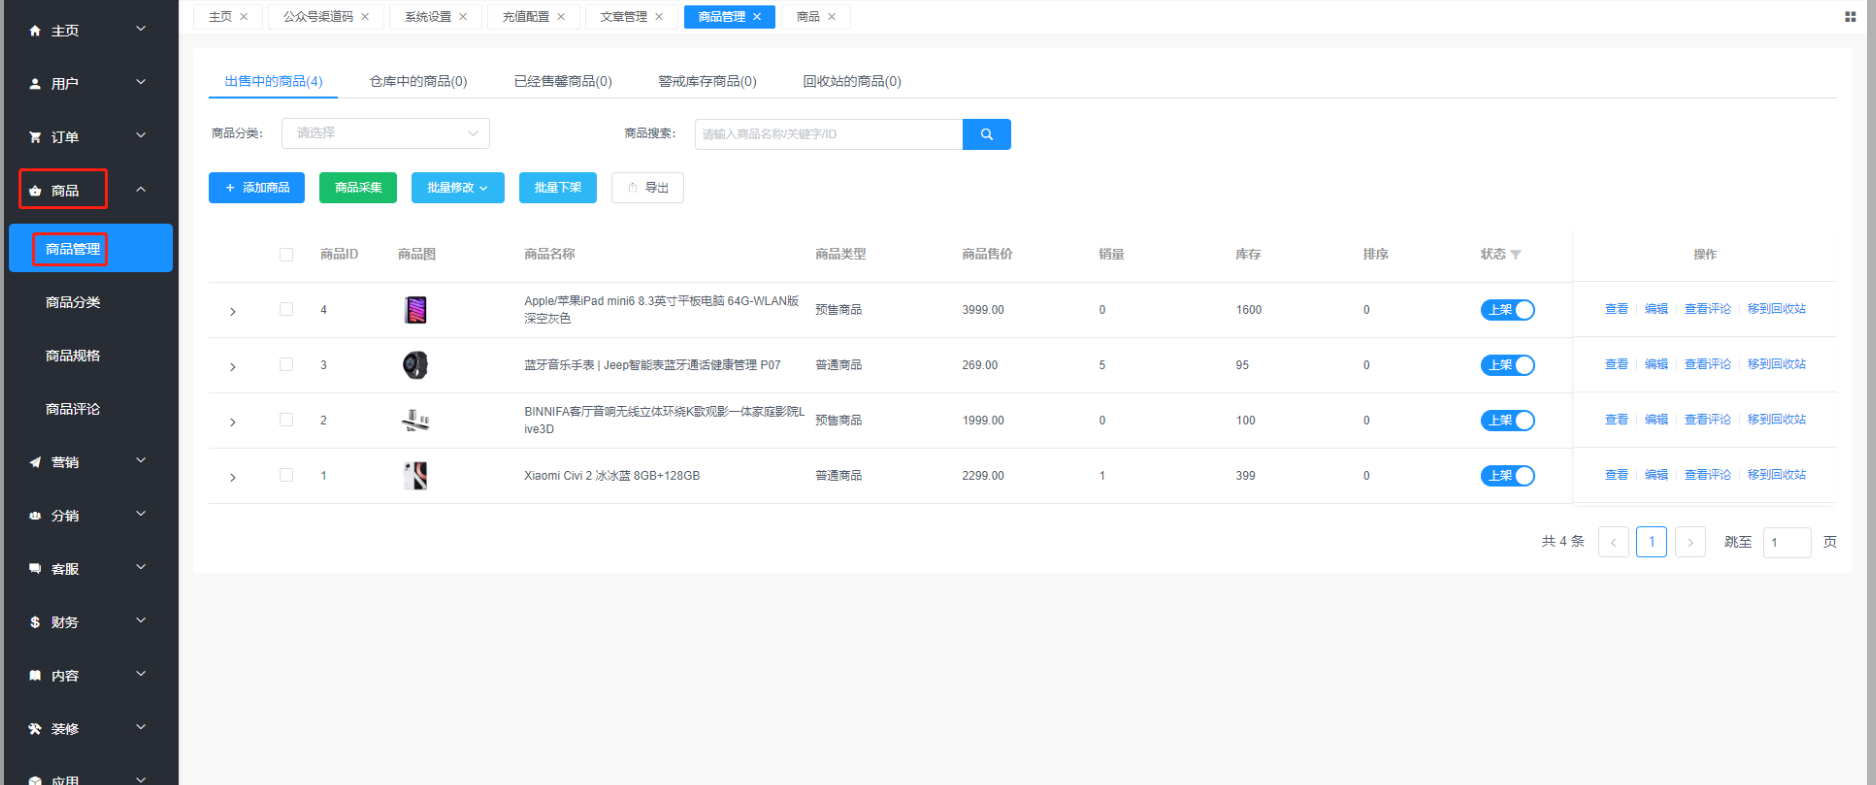
Task: Select all products with header checkbox
Action: click(x=286, y=255)
